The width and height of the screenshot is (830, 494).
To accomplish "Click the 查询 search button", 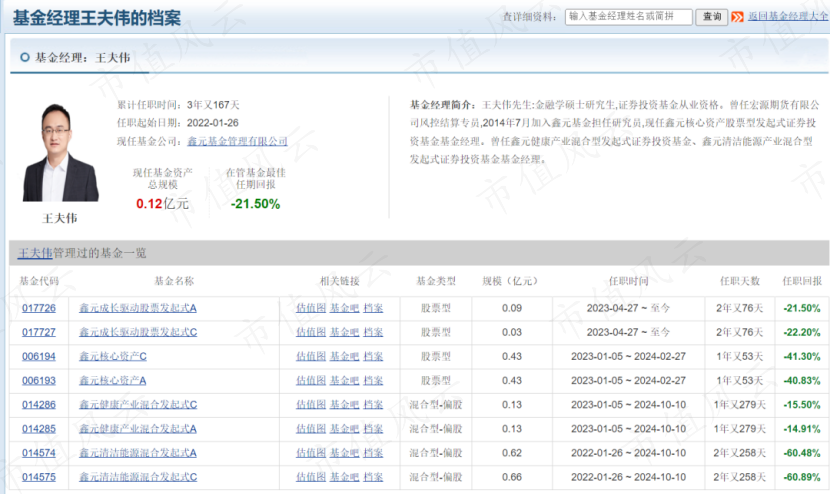I will click(x=711, y=17).
